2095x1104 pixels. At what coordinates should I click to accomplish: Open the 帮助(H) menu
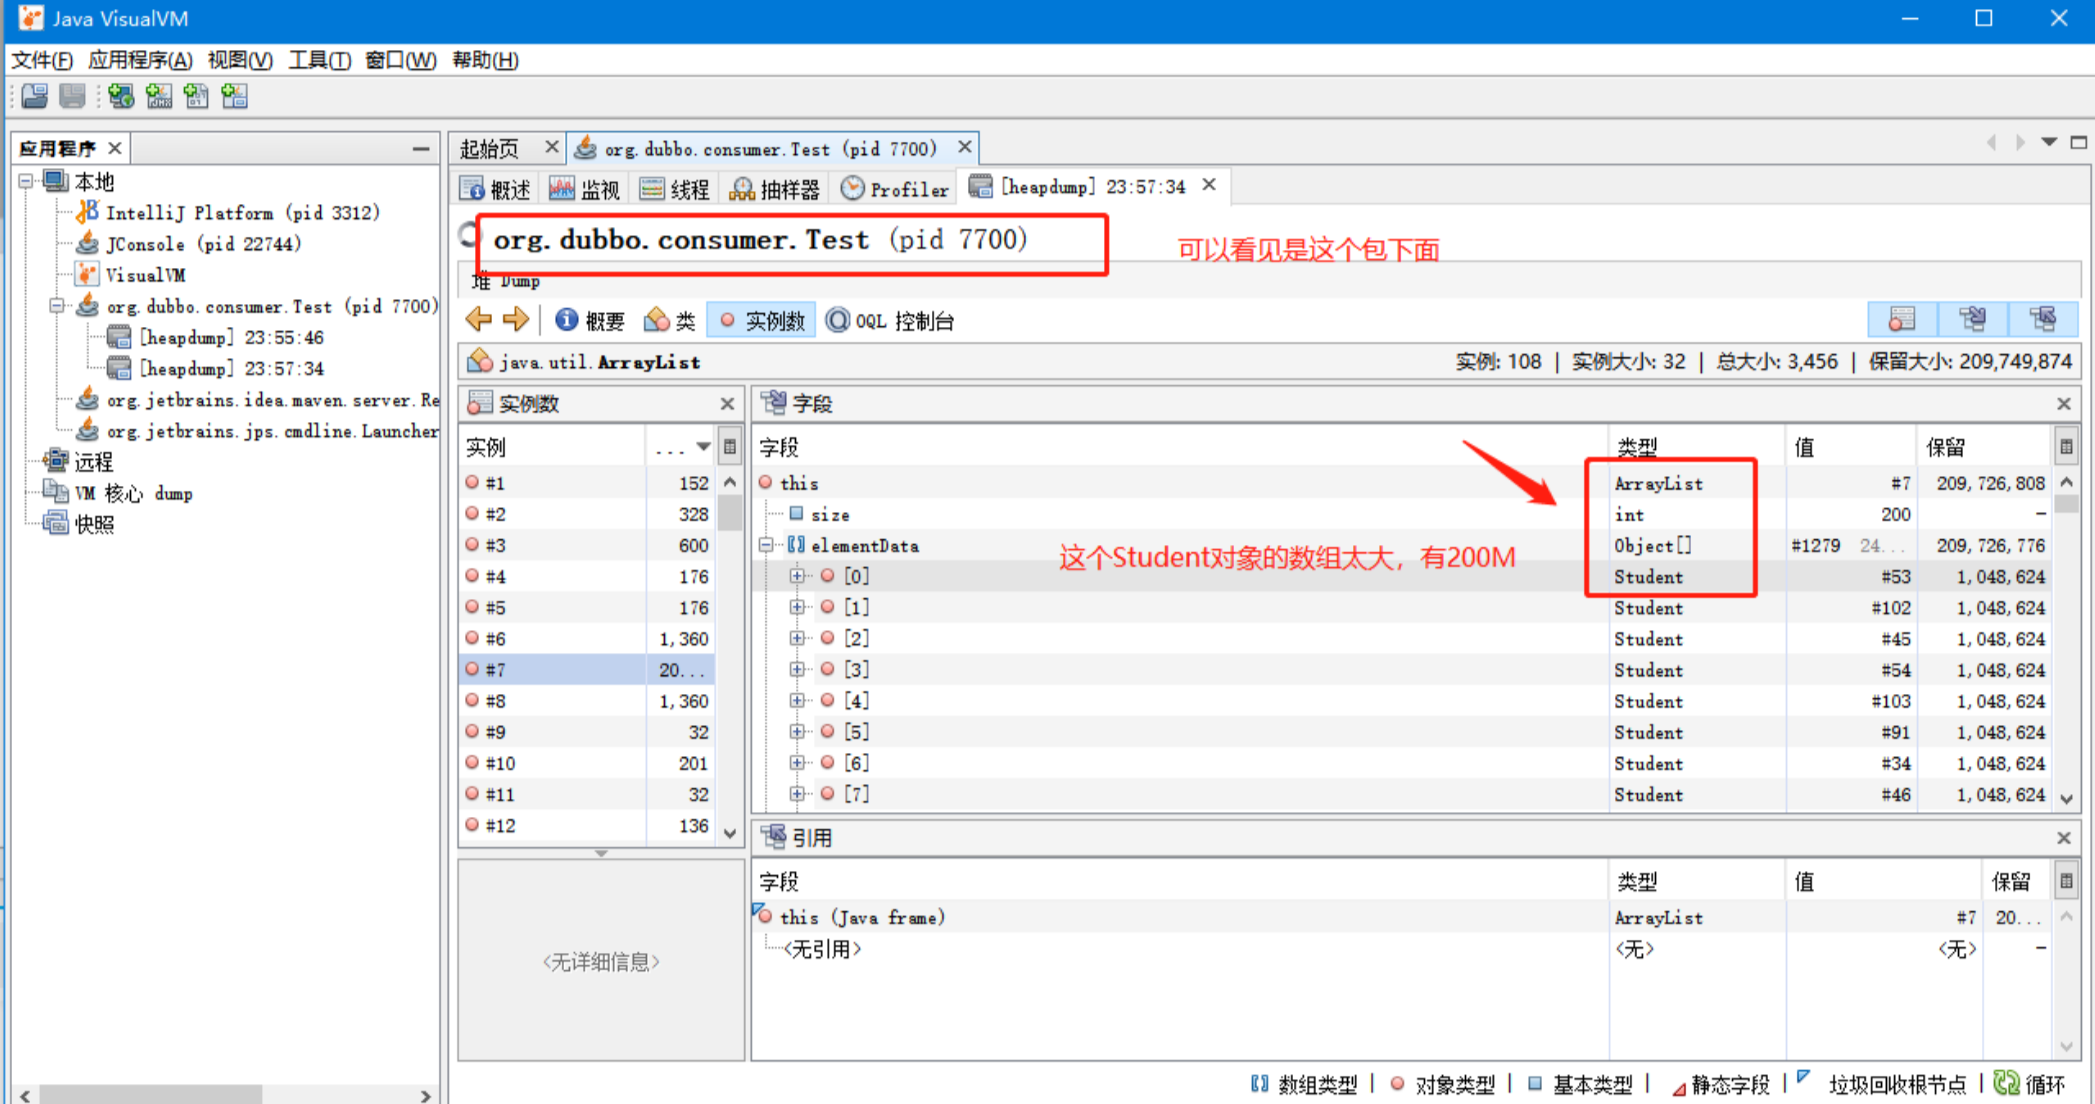click(485, 60)
